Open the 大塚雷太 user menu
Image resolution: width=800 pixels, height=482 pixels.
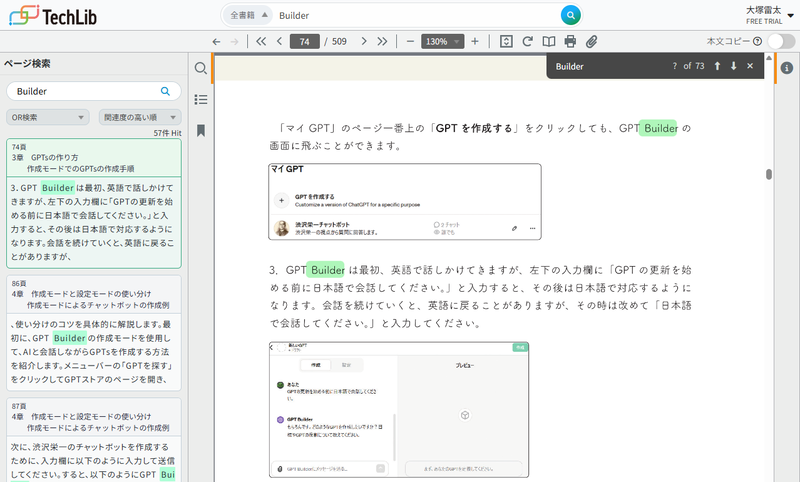coord(769,15)
